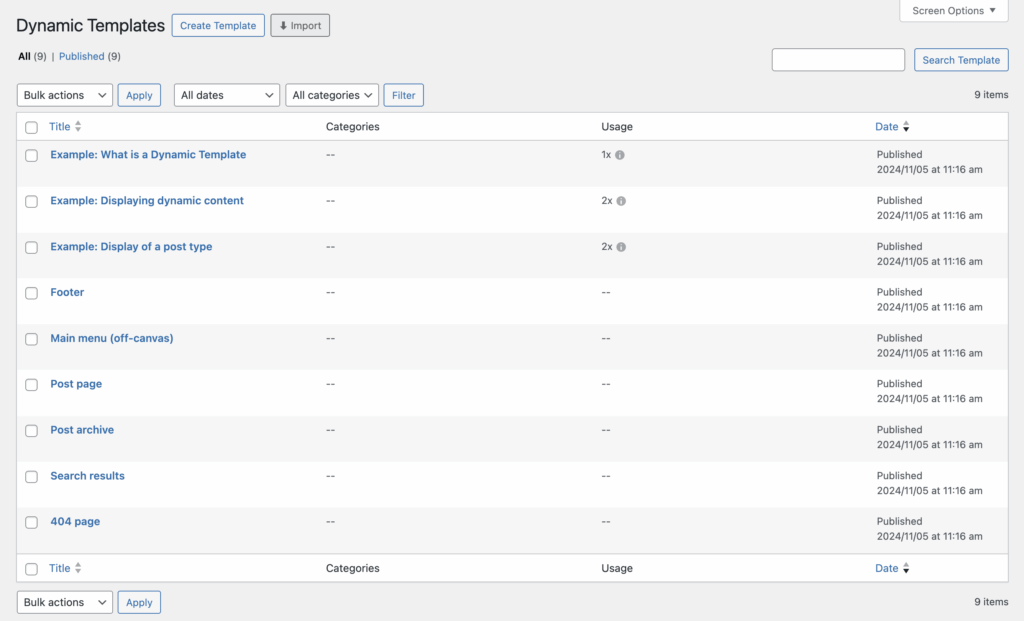Screen dimensions: 1024x621
Task: Open the All categories dropdown
Action: 332,95
